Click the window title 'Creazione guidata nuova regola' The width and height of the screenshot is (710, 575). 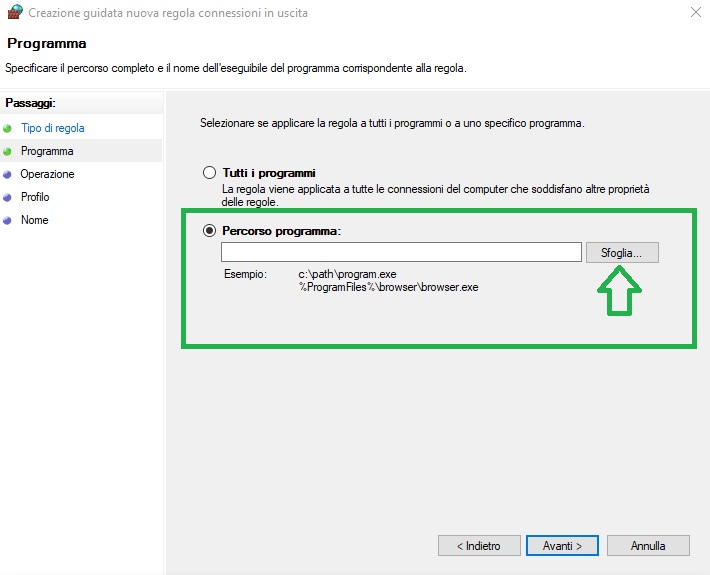pos(168,13)
